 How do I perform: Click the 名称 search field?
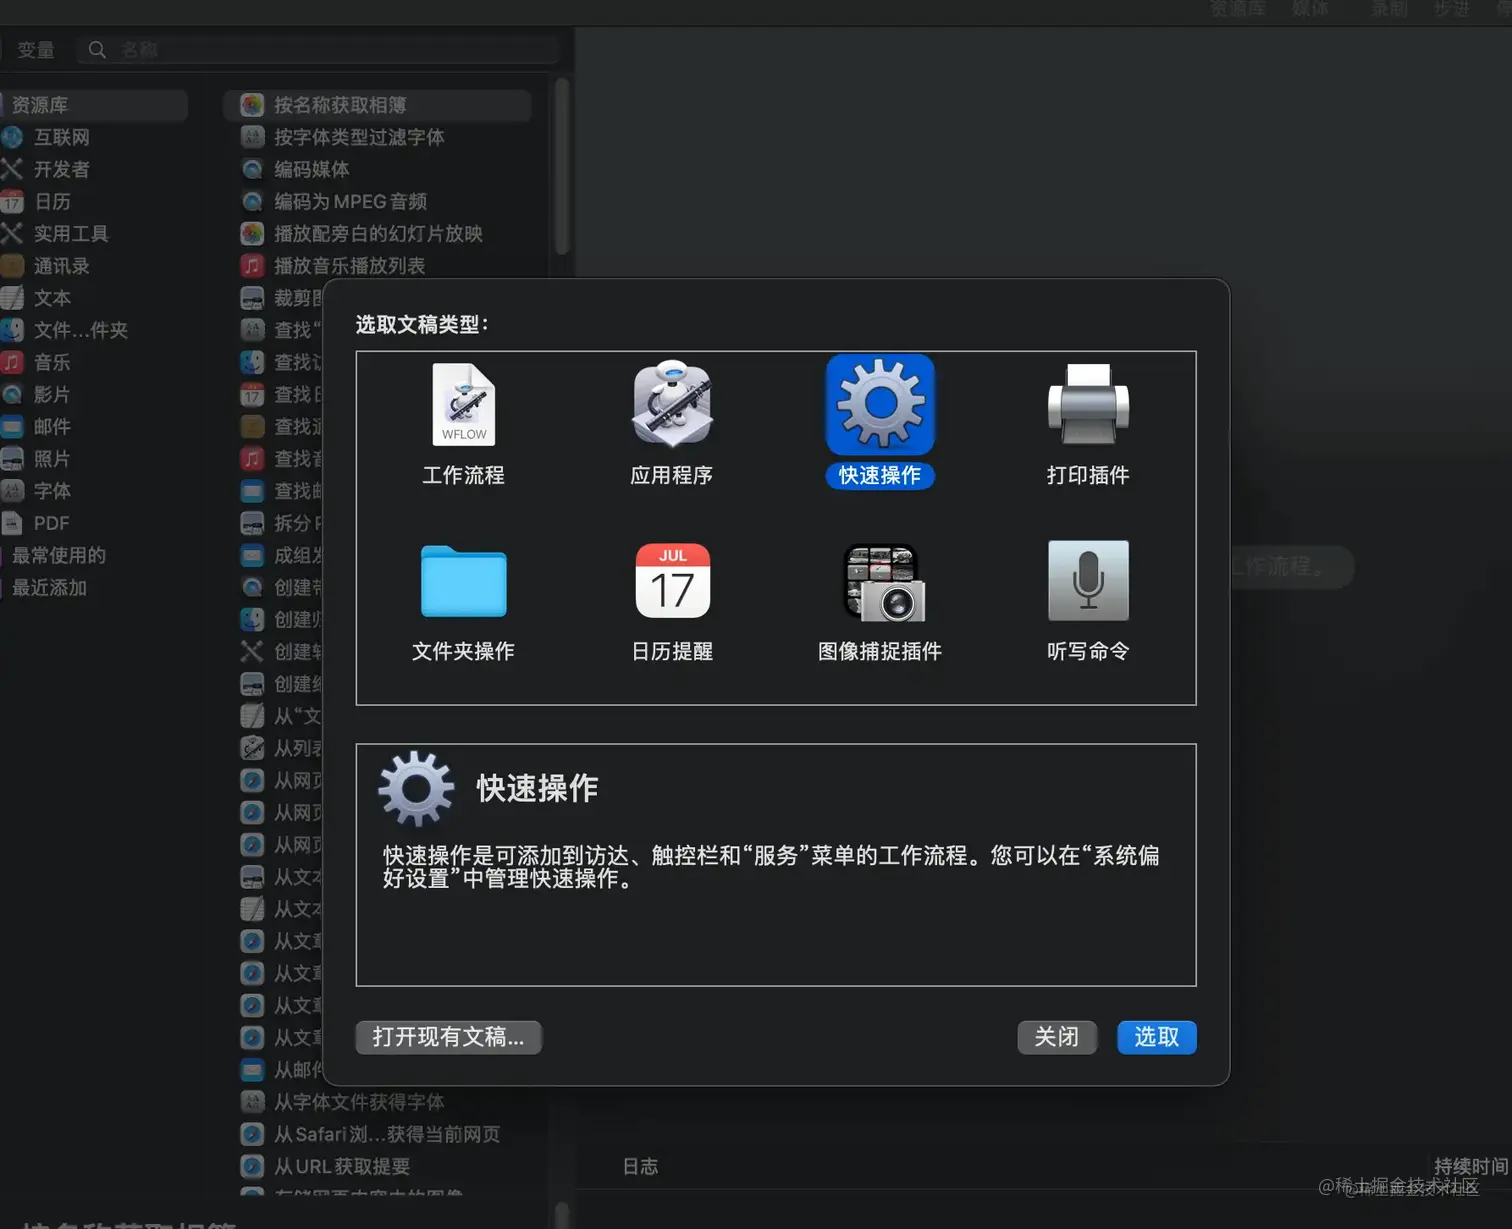pyautogui.click(x=320, y=49)
